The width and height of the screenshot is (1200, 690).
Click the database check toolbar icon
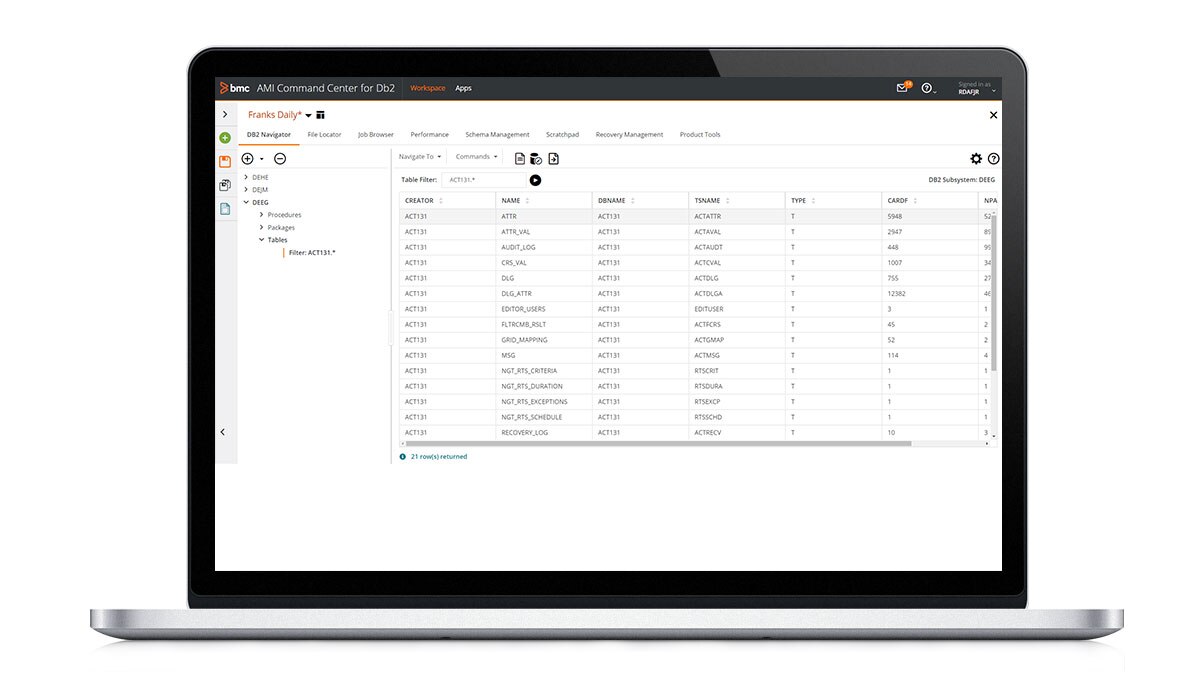[x=536, y=158]
